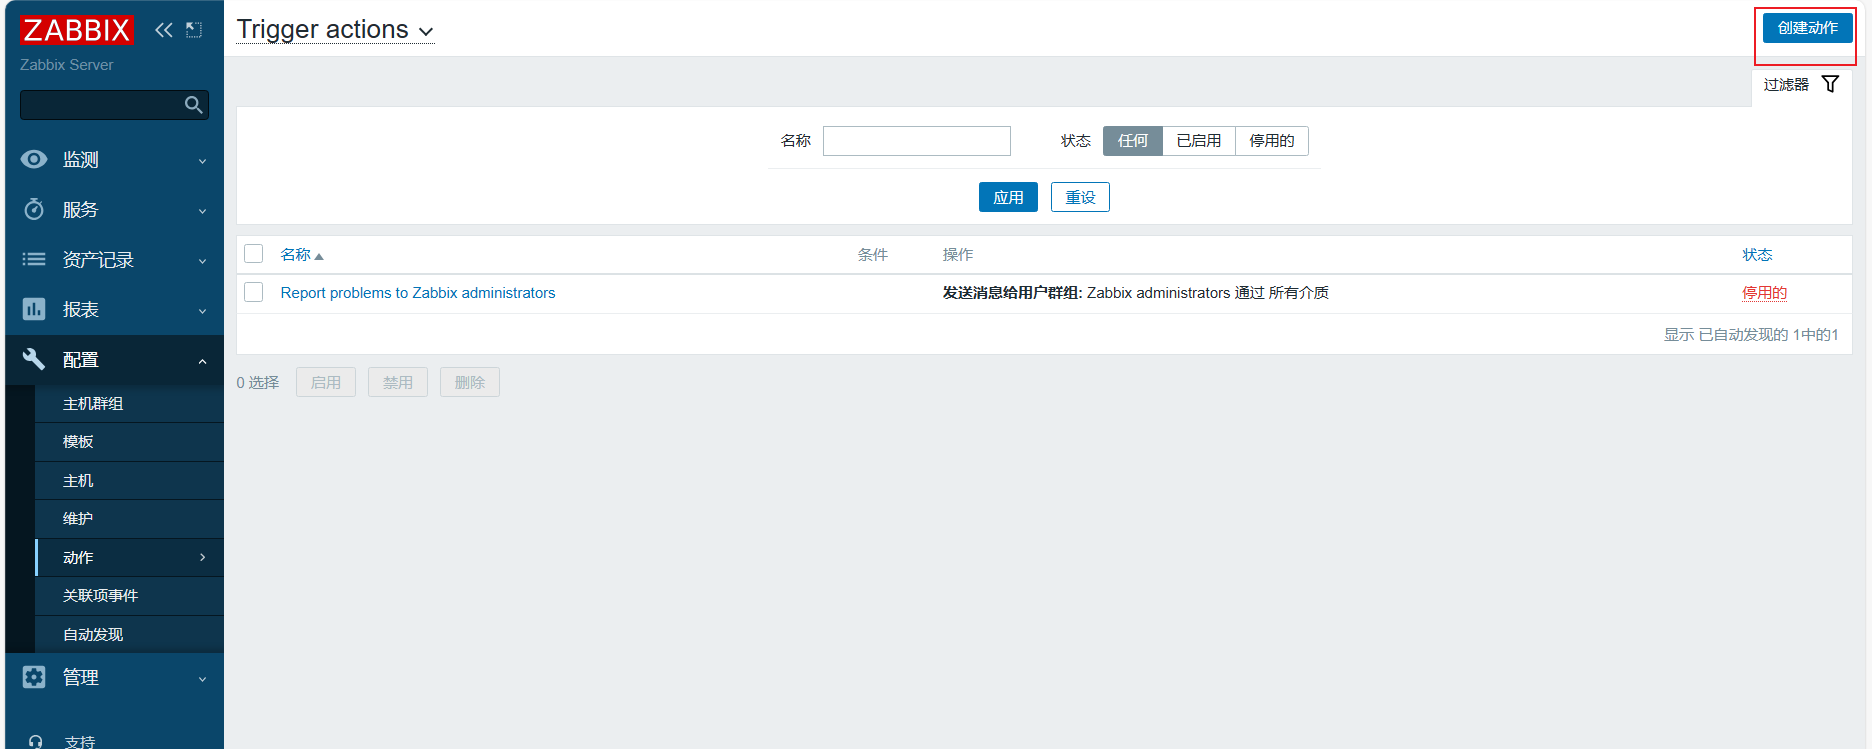
Task: Click the gear icon for 管理
Action: 34,677
